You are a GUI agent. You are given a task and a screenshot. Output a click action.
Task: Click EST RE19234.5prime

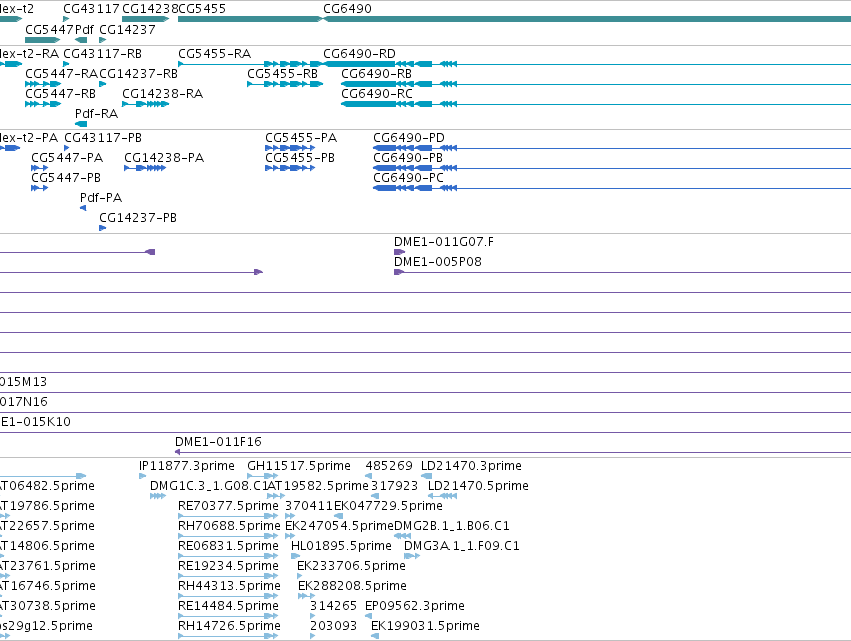228,566
